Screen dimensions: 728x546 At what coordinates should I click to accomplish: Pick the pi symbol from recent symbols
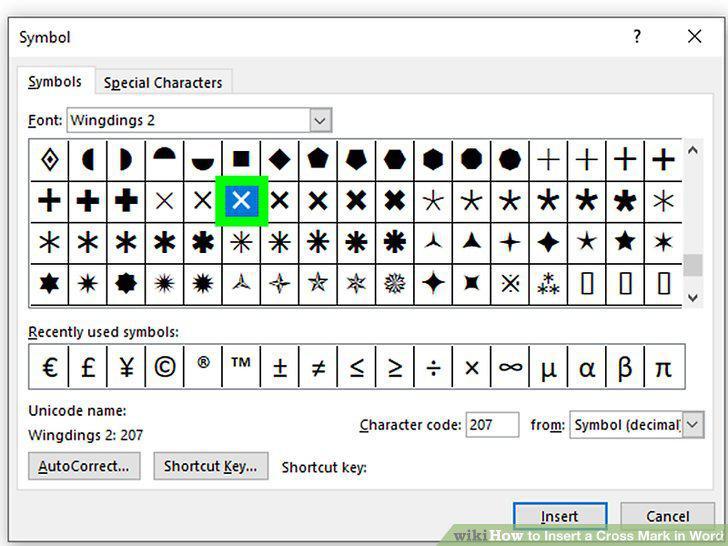(x=664, y=367)
